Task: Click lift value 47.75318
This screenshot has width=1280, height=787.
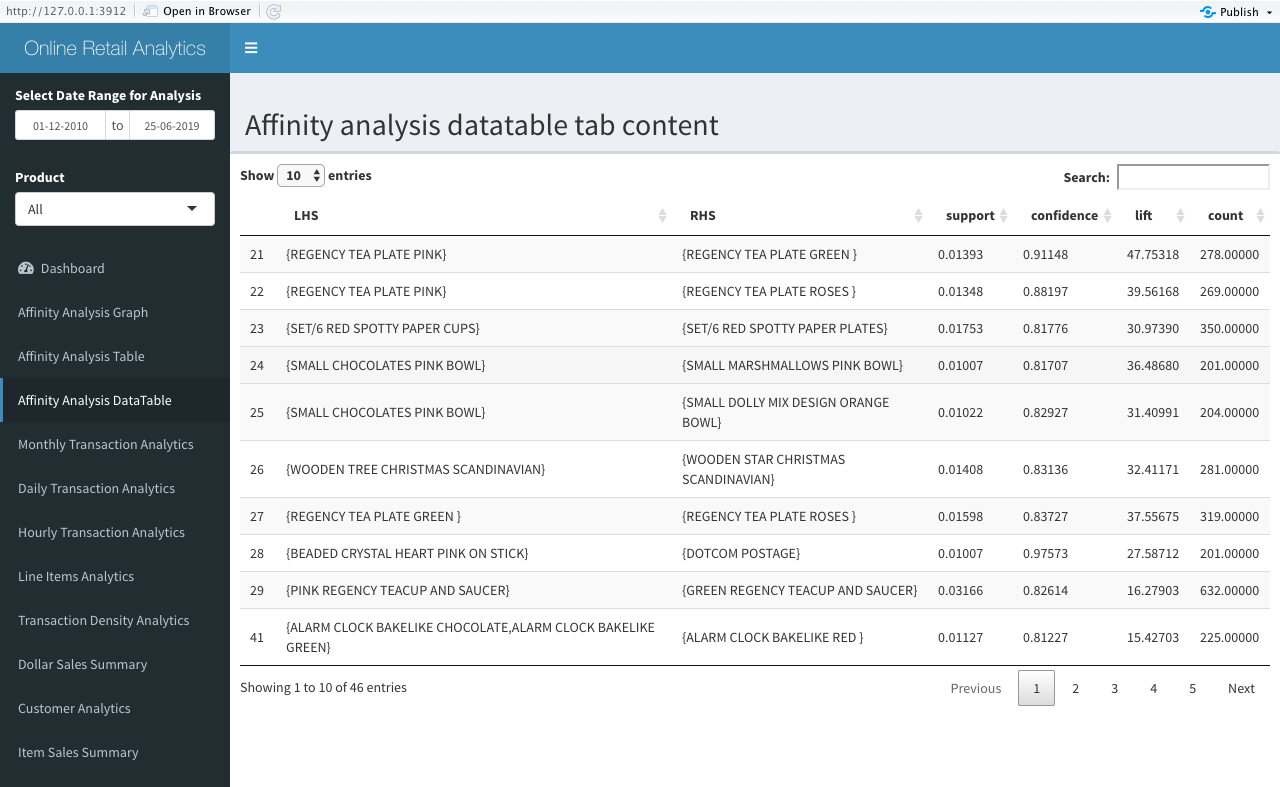Action: pyautogui.click(x=1153, y=254)
